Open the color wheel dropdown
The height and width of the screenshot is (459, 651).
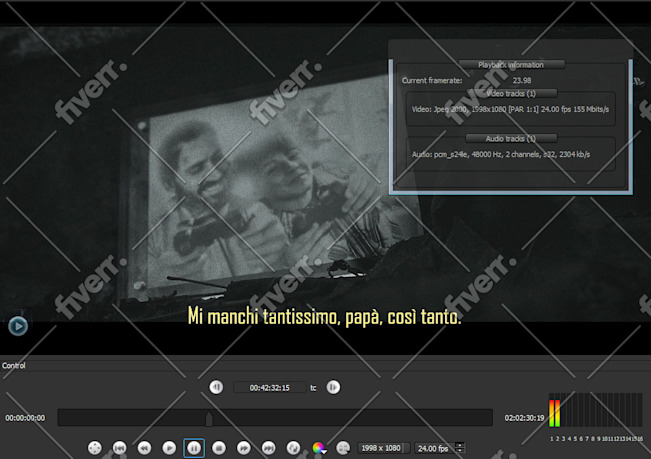tap(319, 448)
